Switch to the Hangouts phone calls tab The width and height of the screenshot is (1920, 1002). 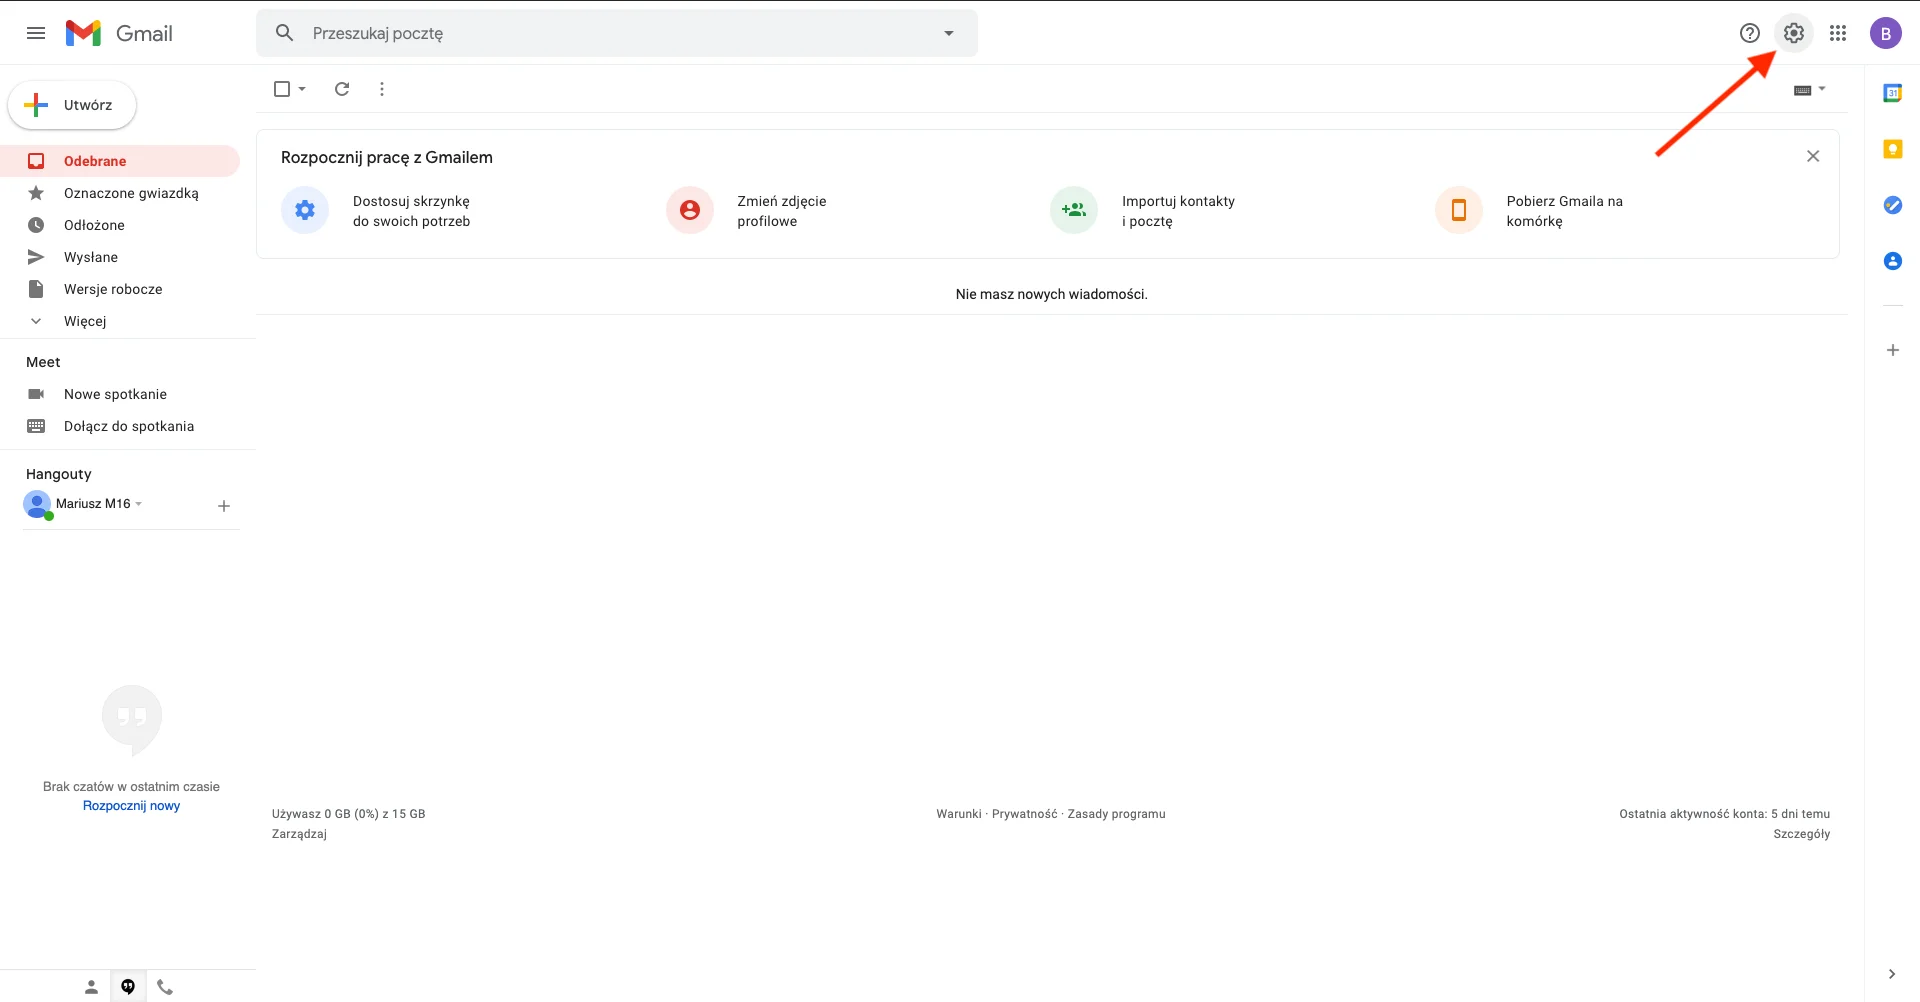point(165,987)
